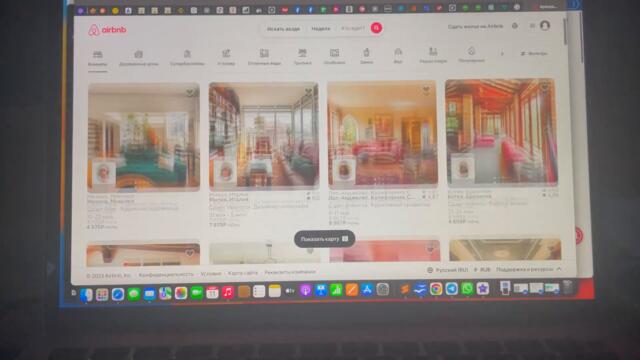
Task: Click the red search magnifier button
Action: 376,28
